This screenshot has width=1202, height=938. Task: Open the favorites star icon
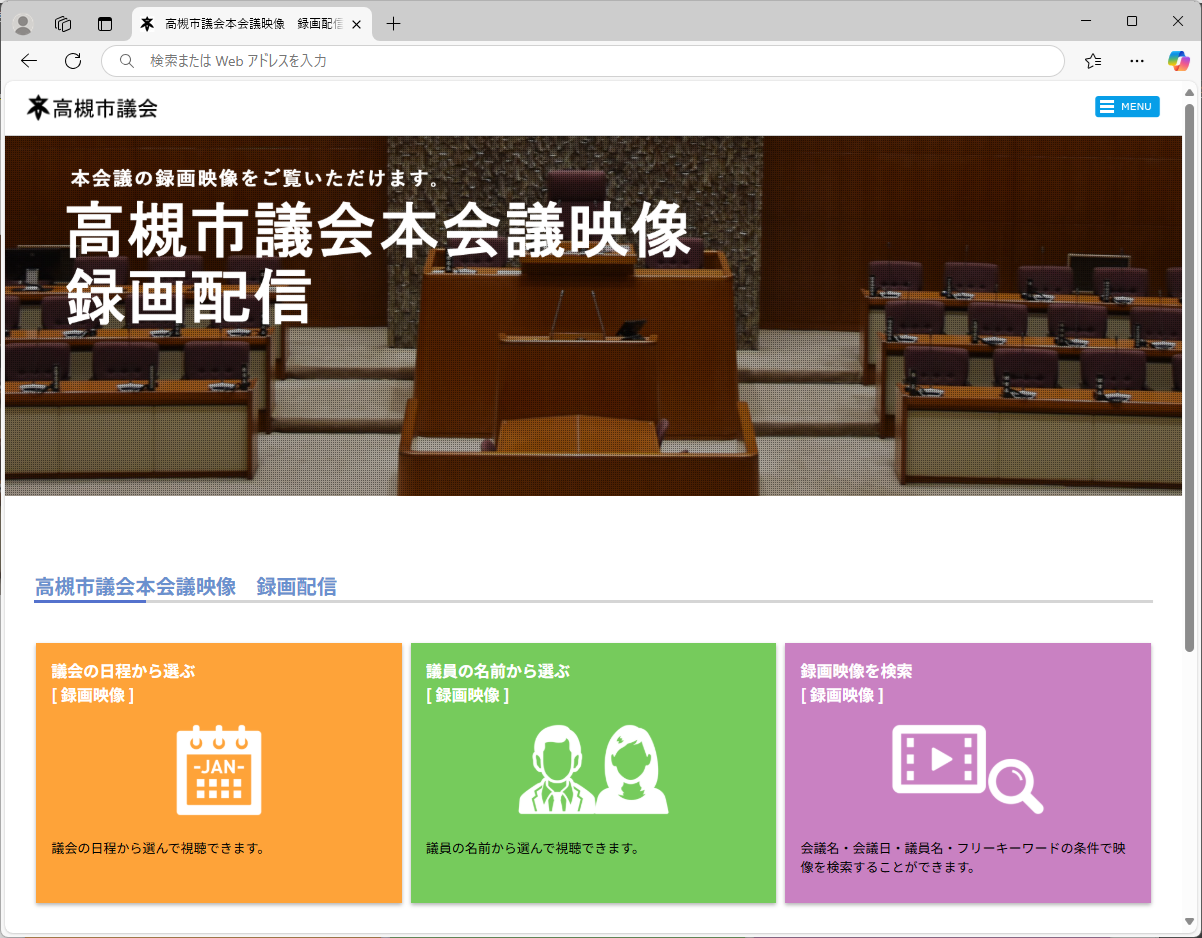pyautogui.click(x=1093, y=61)
